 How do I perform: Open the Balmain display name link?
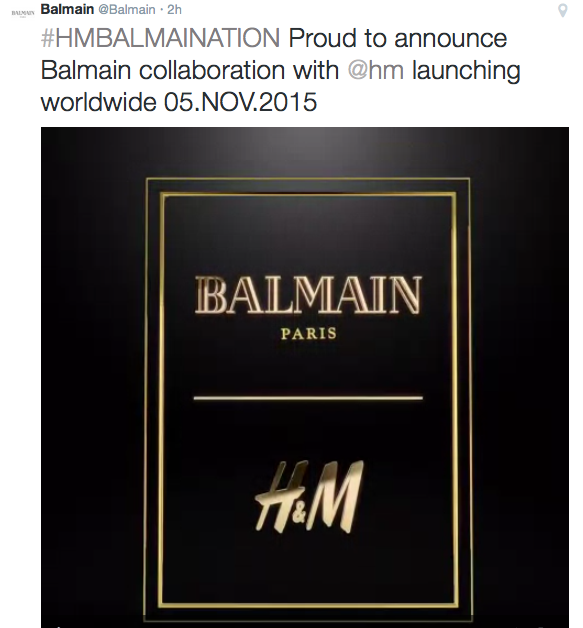pyautogui.click(x=67, y=9)
